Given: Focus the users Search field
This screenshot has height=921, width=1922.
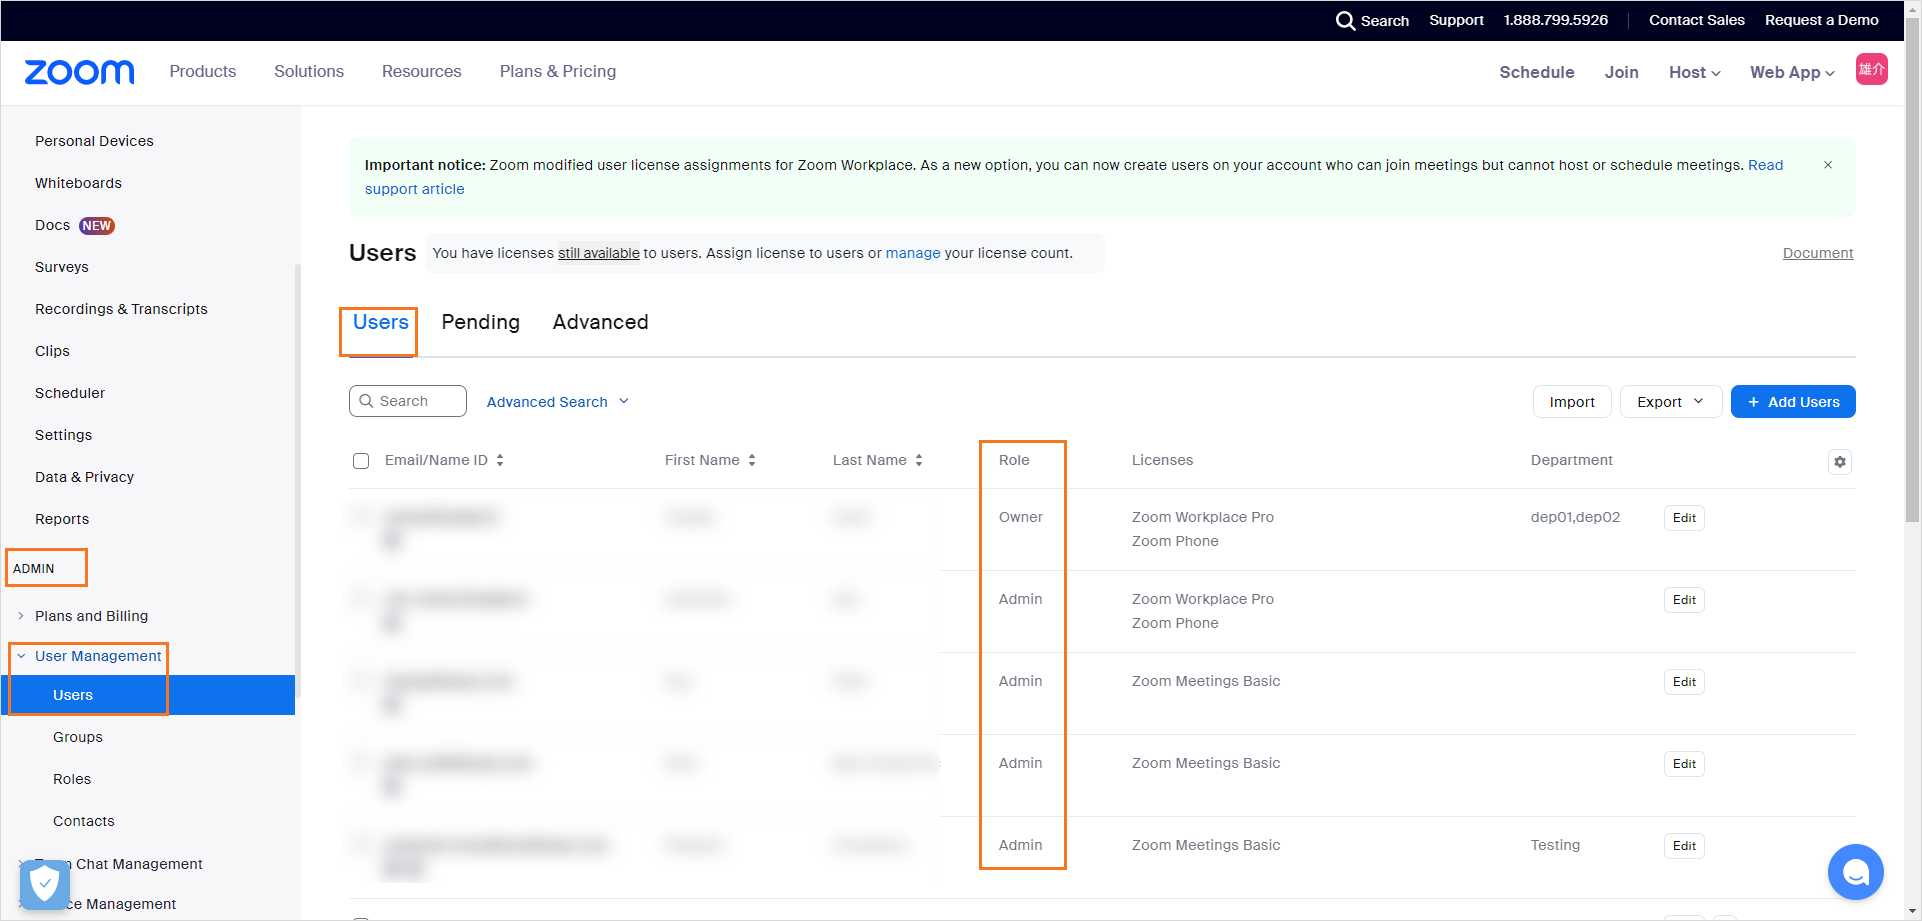Looking at the screenshot, I should point(408,401).
